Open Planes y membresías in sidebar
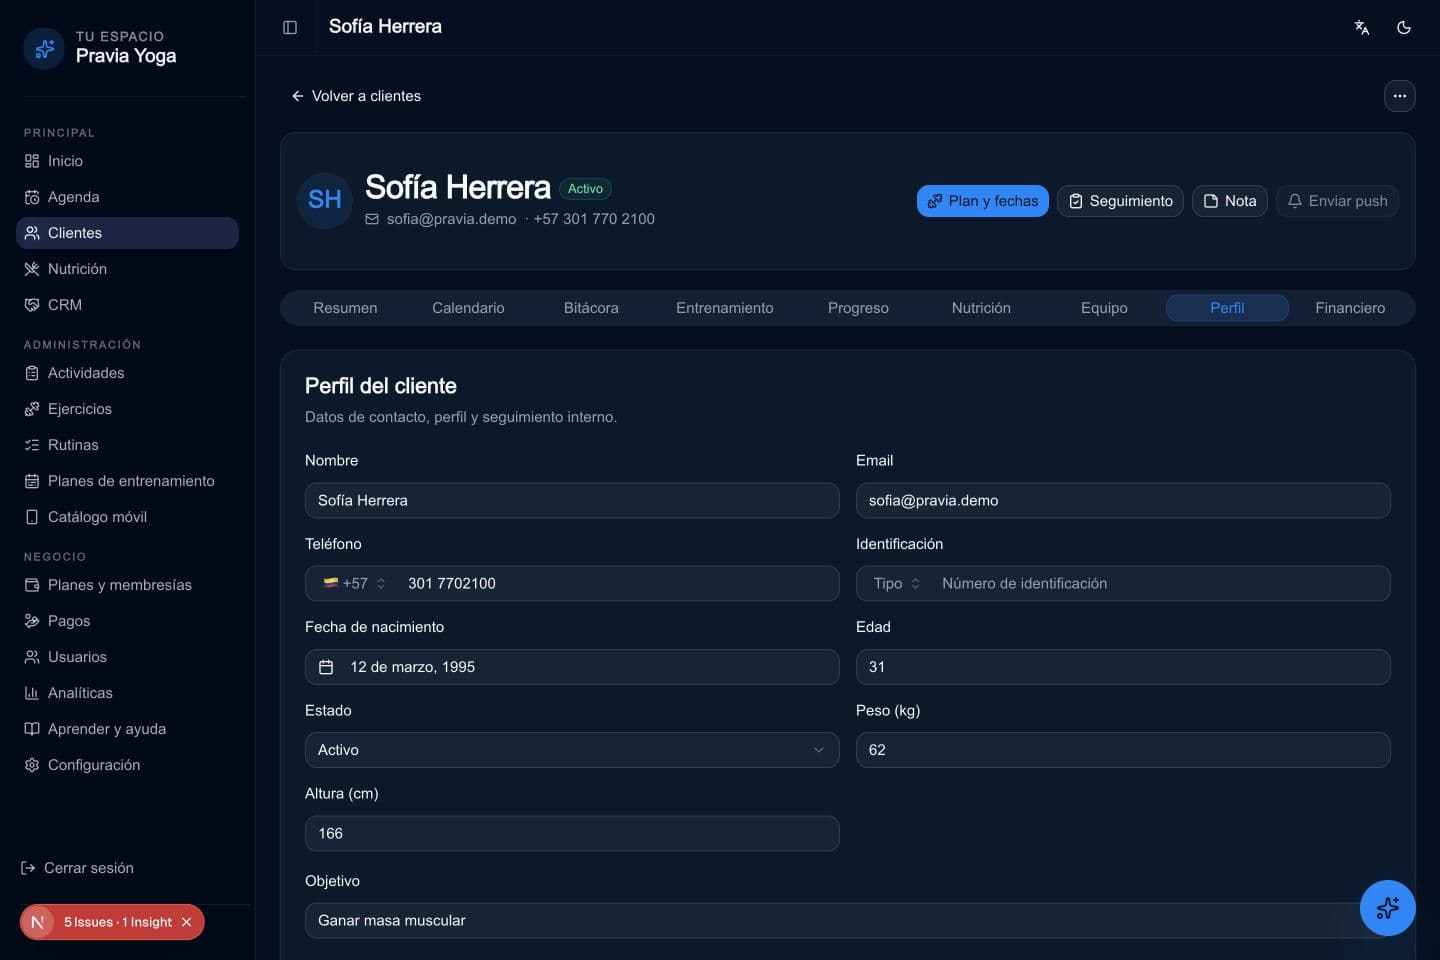This screenshot has width=1440, height=960. (127, 585)
